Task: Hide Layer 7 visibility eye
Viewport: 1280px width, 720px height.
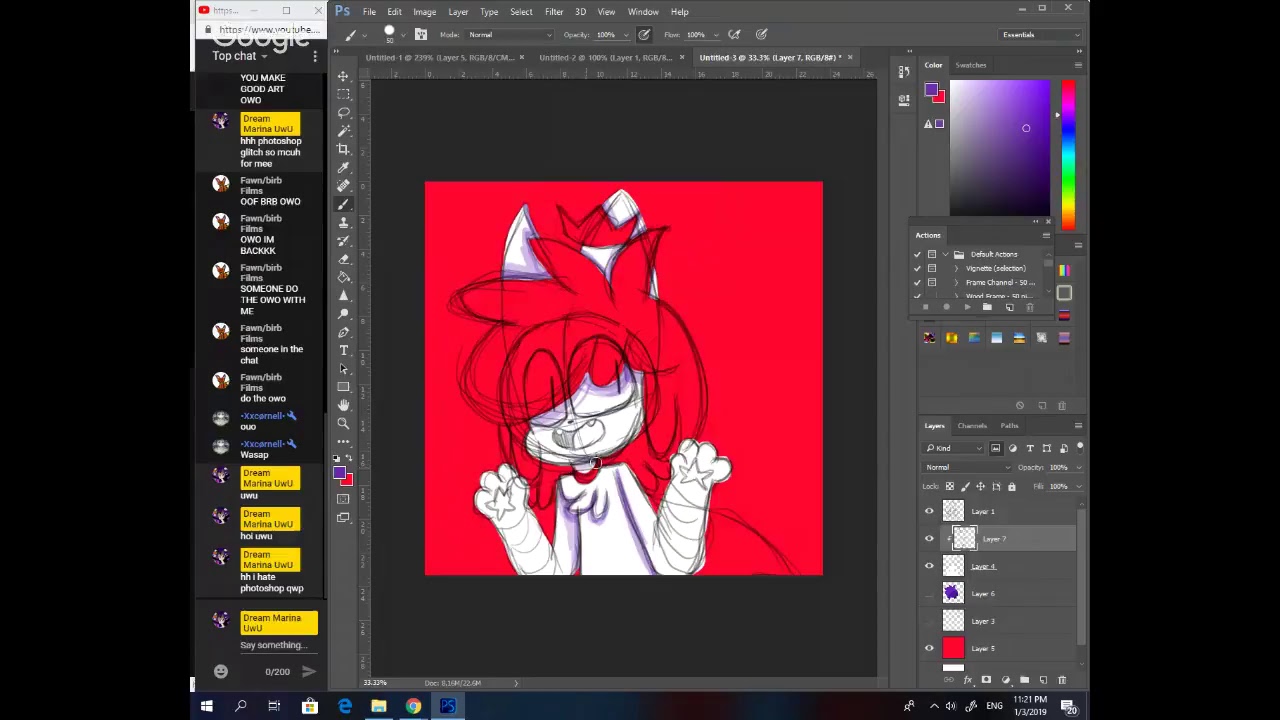Action: [929, 539]
